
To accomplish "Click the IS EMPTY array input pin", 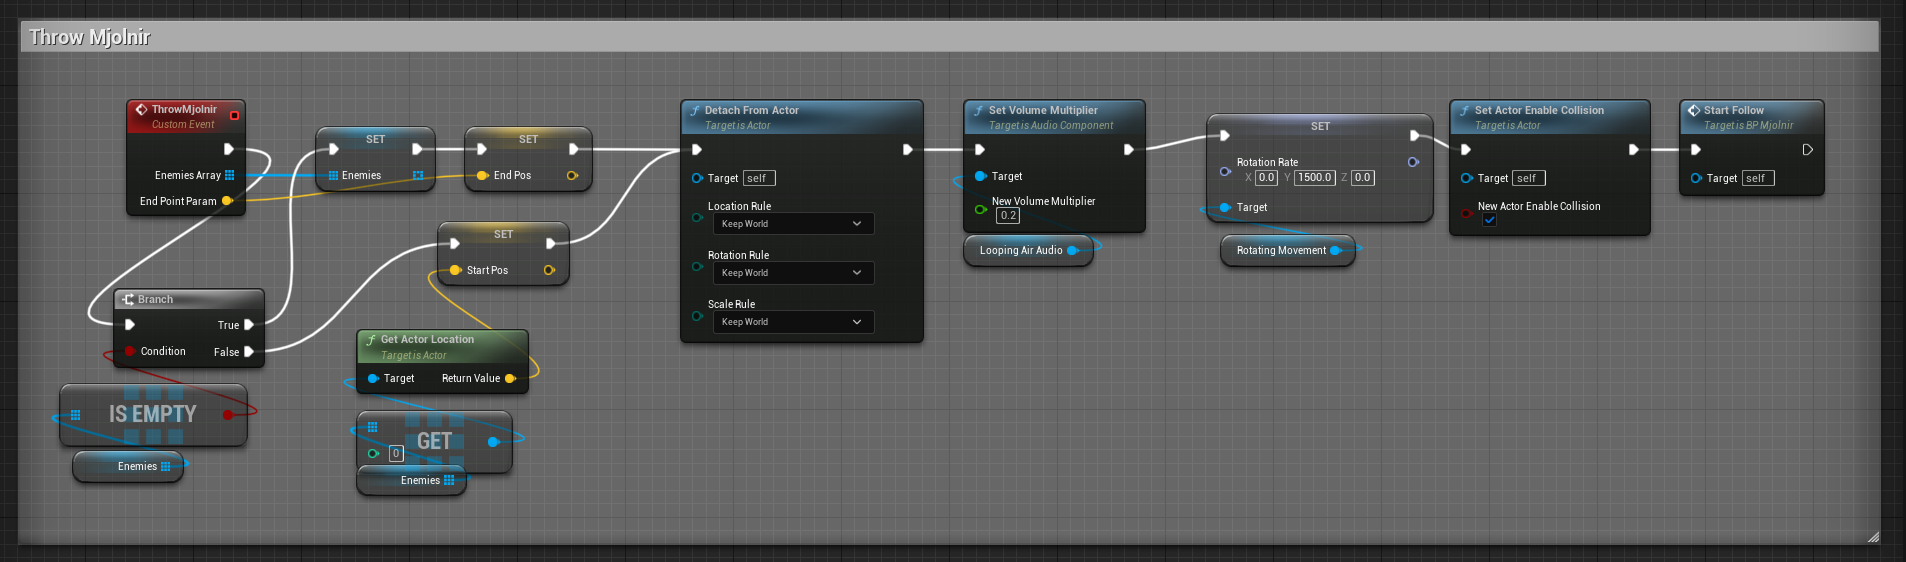I will [75, 415].
